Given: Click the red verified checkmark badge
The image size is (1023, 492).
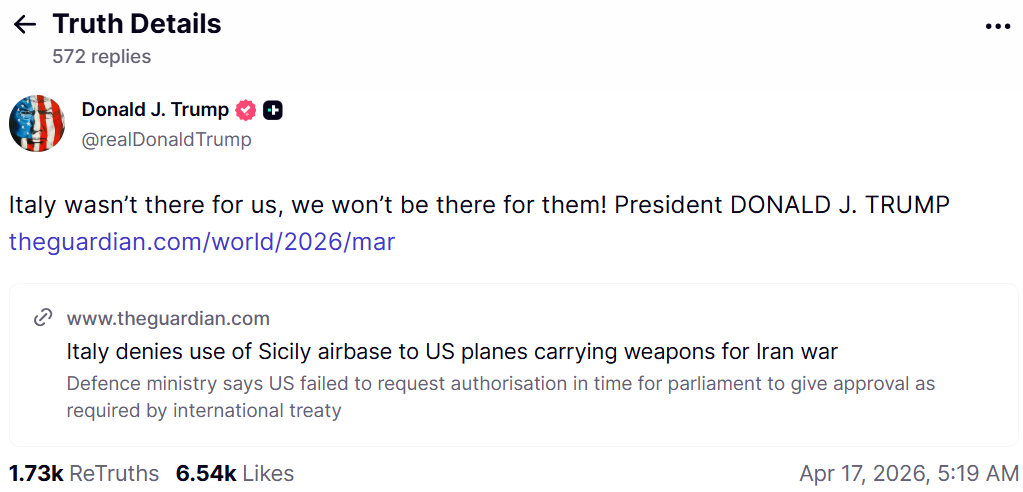Looking at the screenshot, I should pos(245,110).
